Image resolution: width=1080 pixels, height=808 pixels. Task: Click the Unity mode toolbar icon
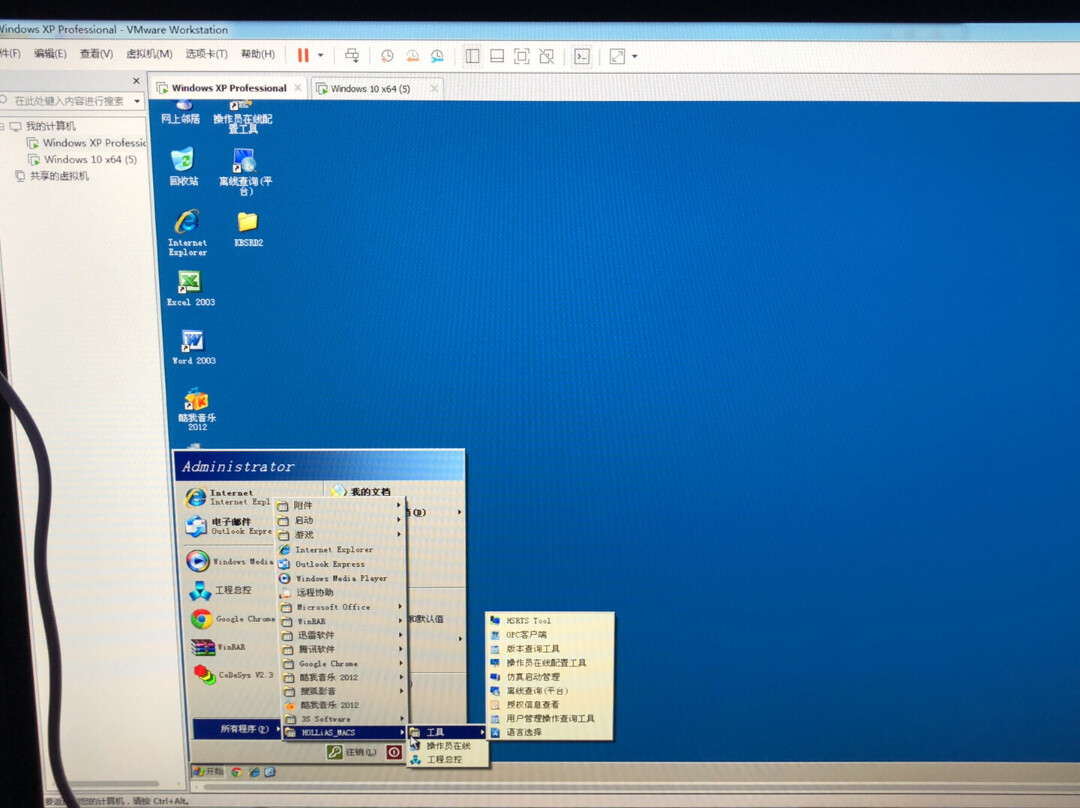pyautogui.click(x=547, y=56)
